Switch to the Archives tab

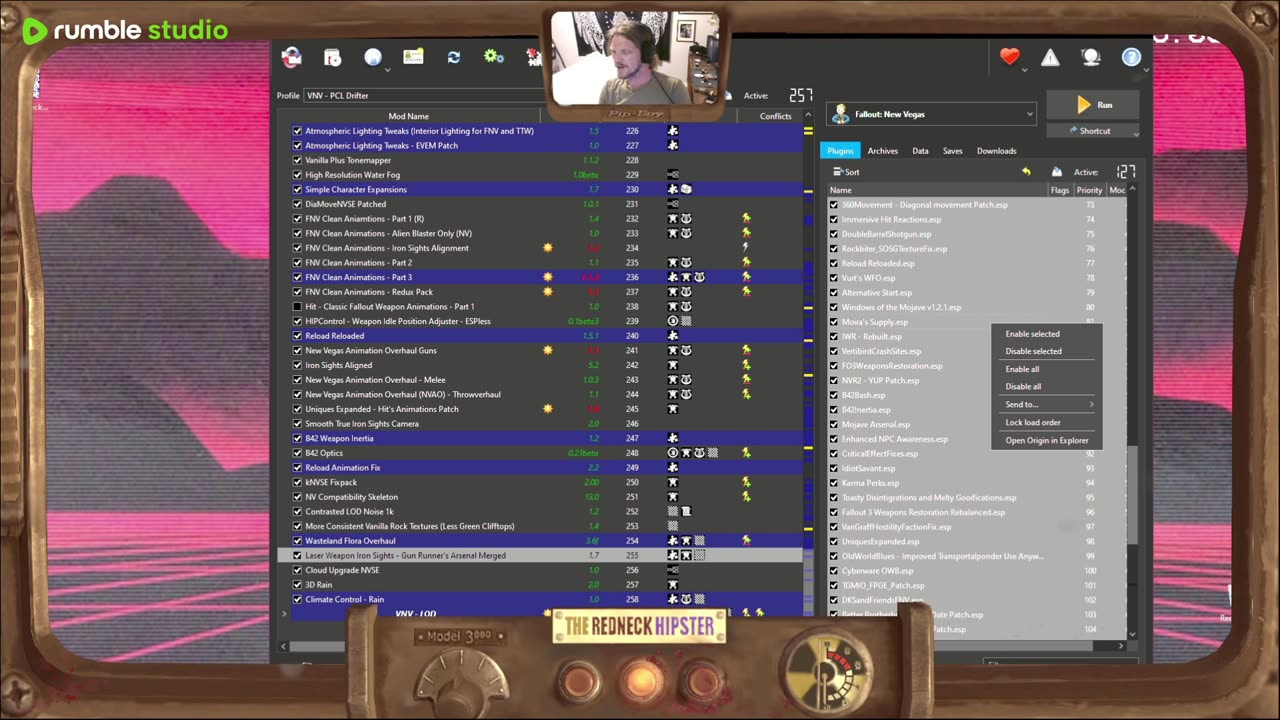click(882, 151)
